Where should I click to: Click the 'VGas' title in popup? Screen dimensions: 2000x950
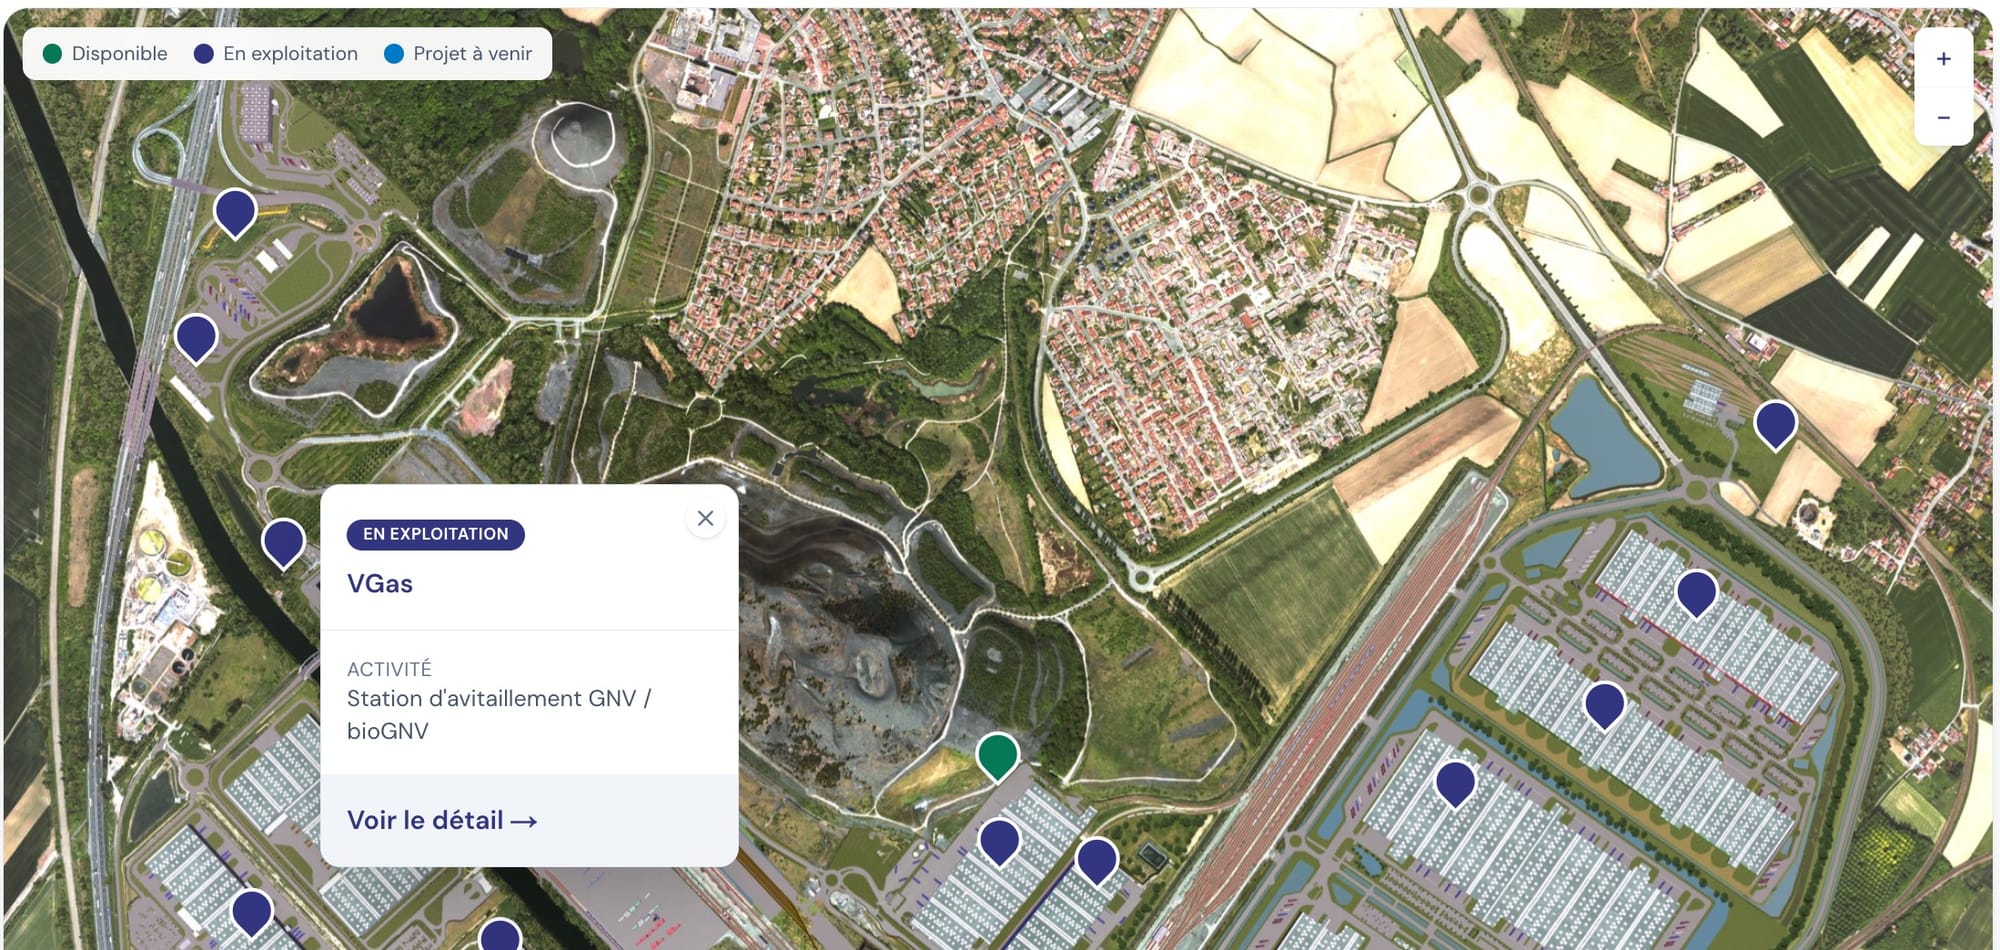pos(380,583)
